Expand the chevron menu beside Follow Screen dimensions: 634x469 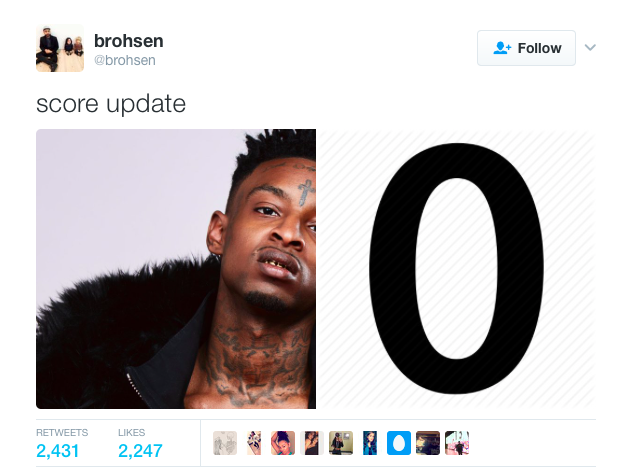pyautogui.click(x=590, y=48)
